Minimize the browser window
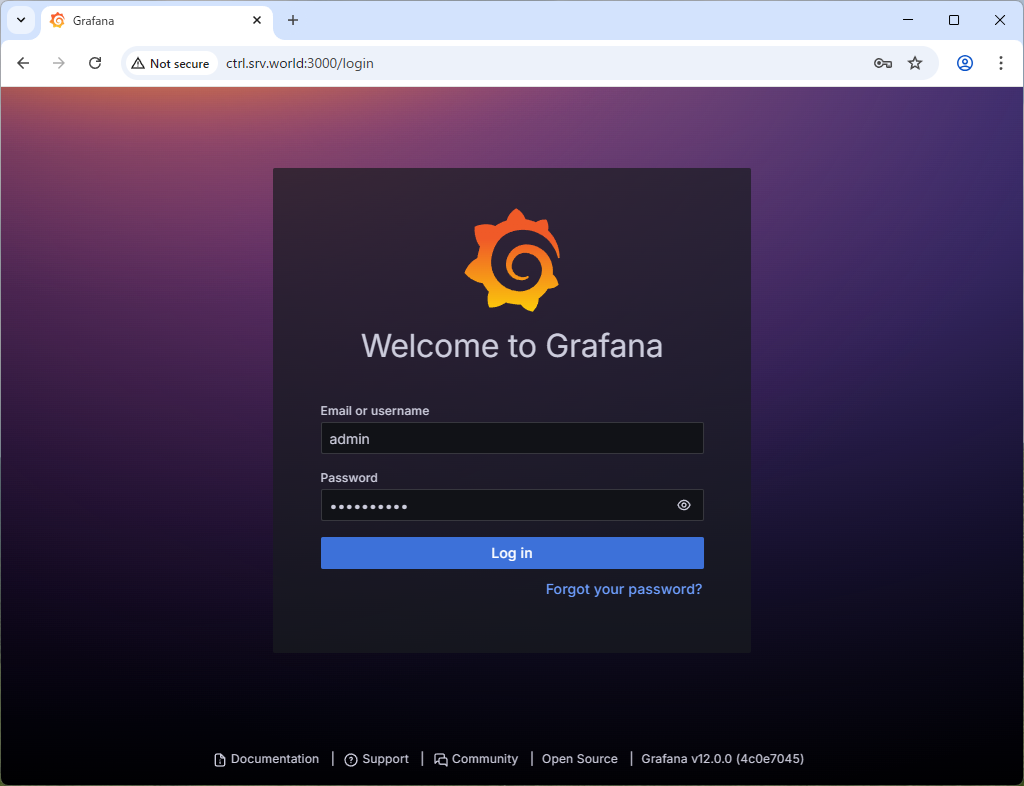 tap(908, 20)
